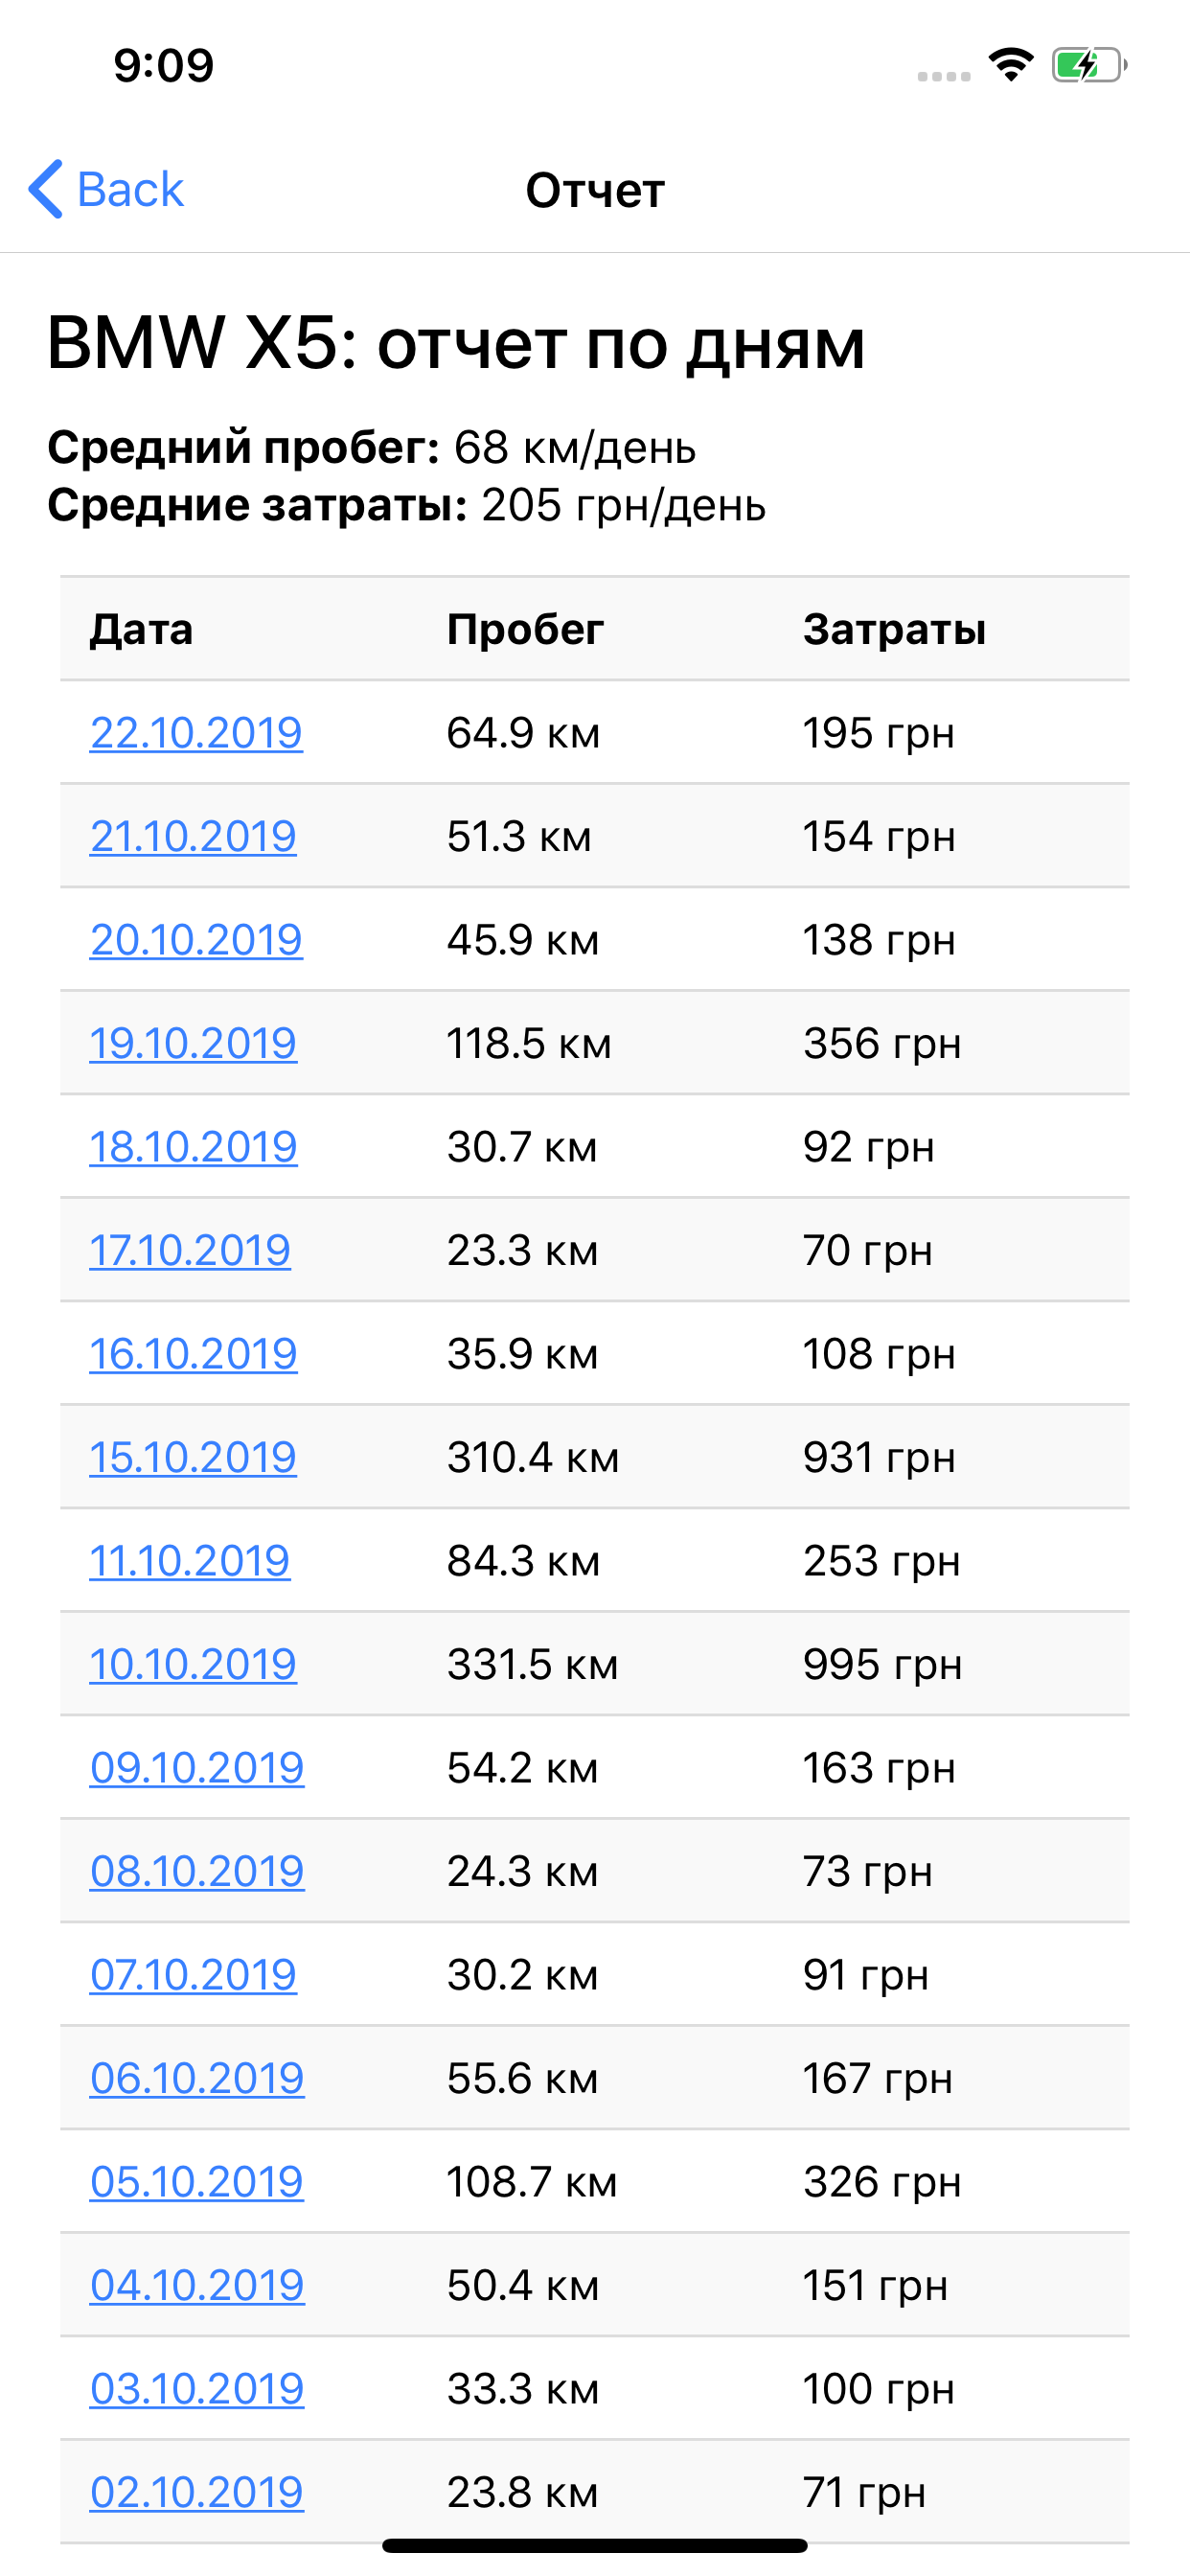The image size is (1190, 2576).
Task: Tap the Back chevron arrow icon
Action: coord(46,188)
